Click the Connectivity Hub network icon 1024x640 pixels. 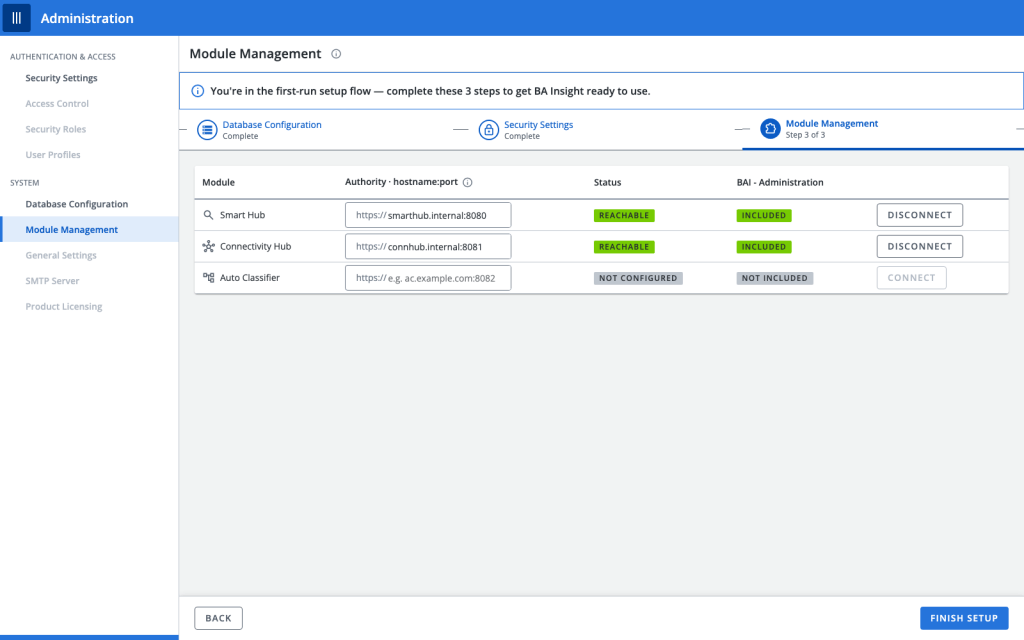point(208,246)
